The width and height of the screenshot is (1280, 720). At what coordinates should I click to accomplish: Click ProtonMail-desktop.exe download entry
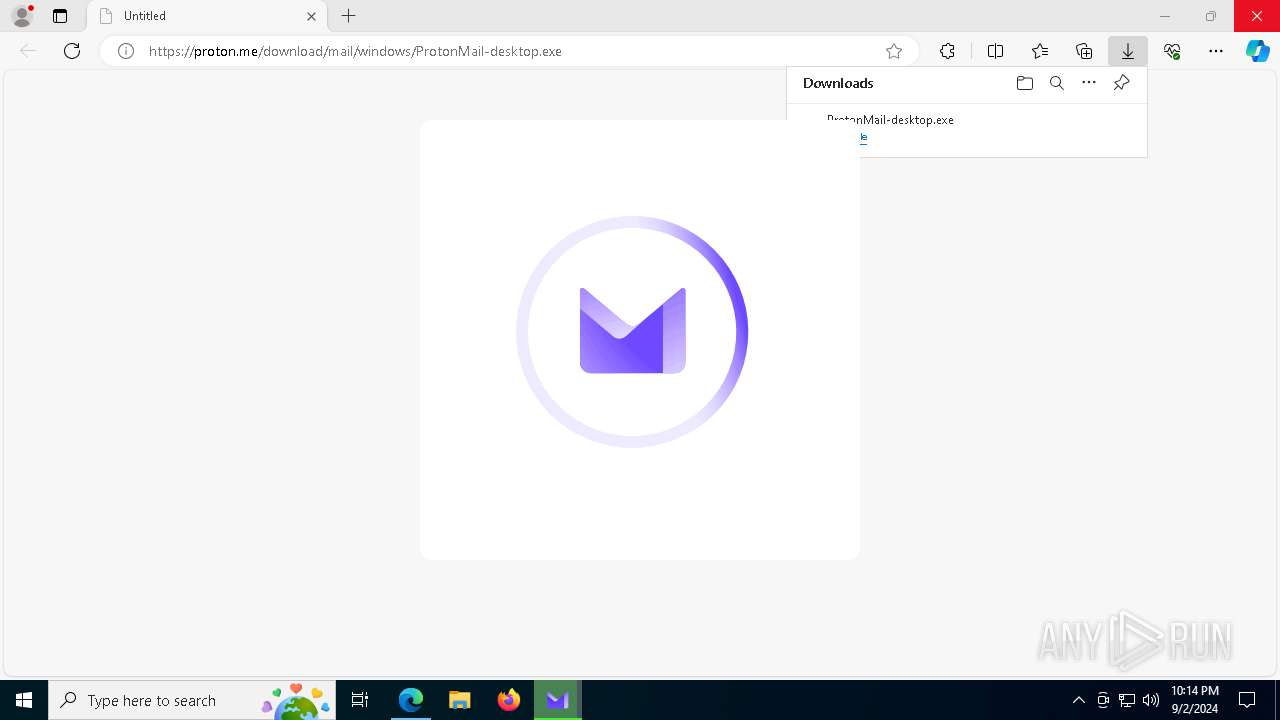966,128
